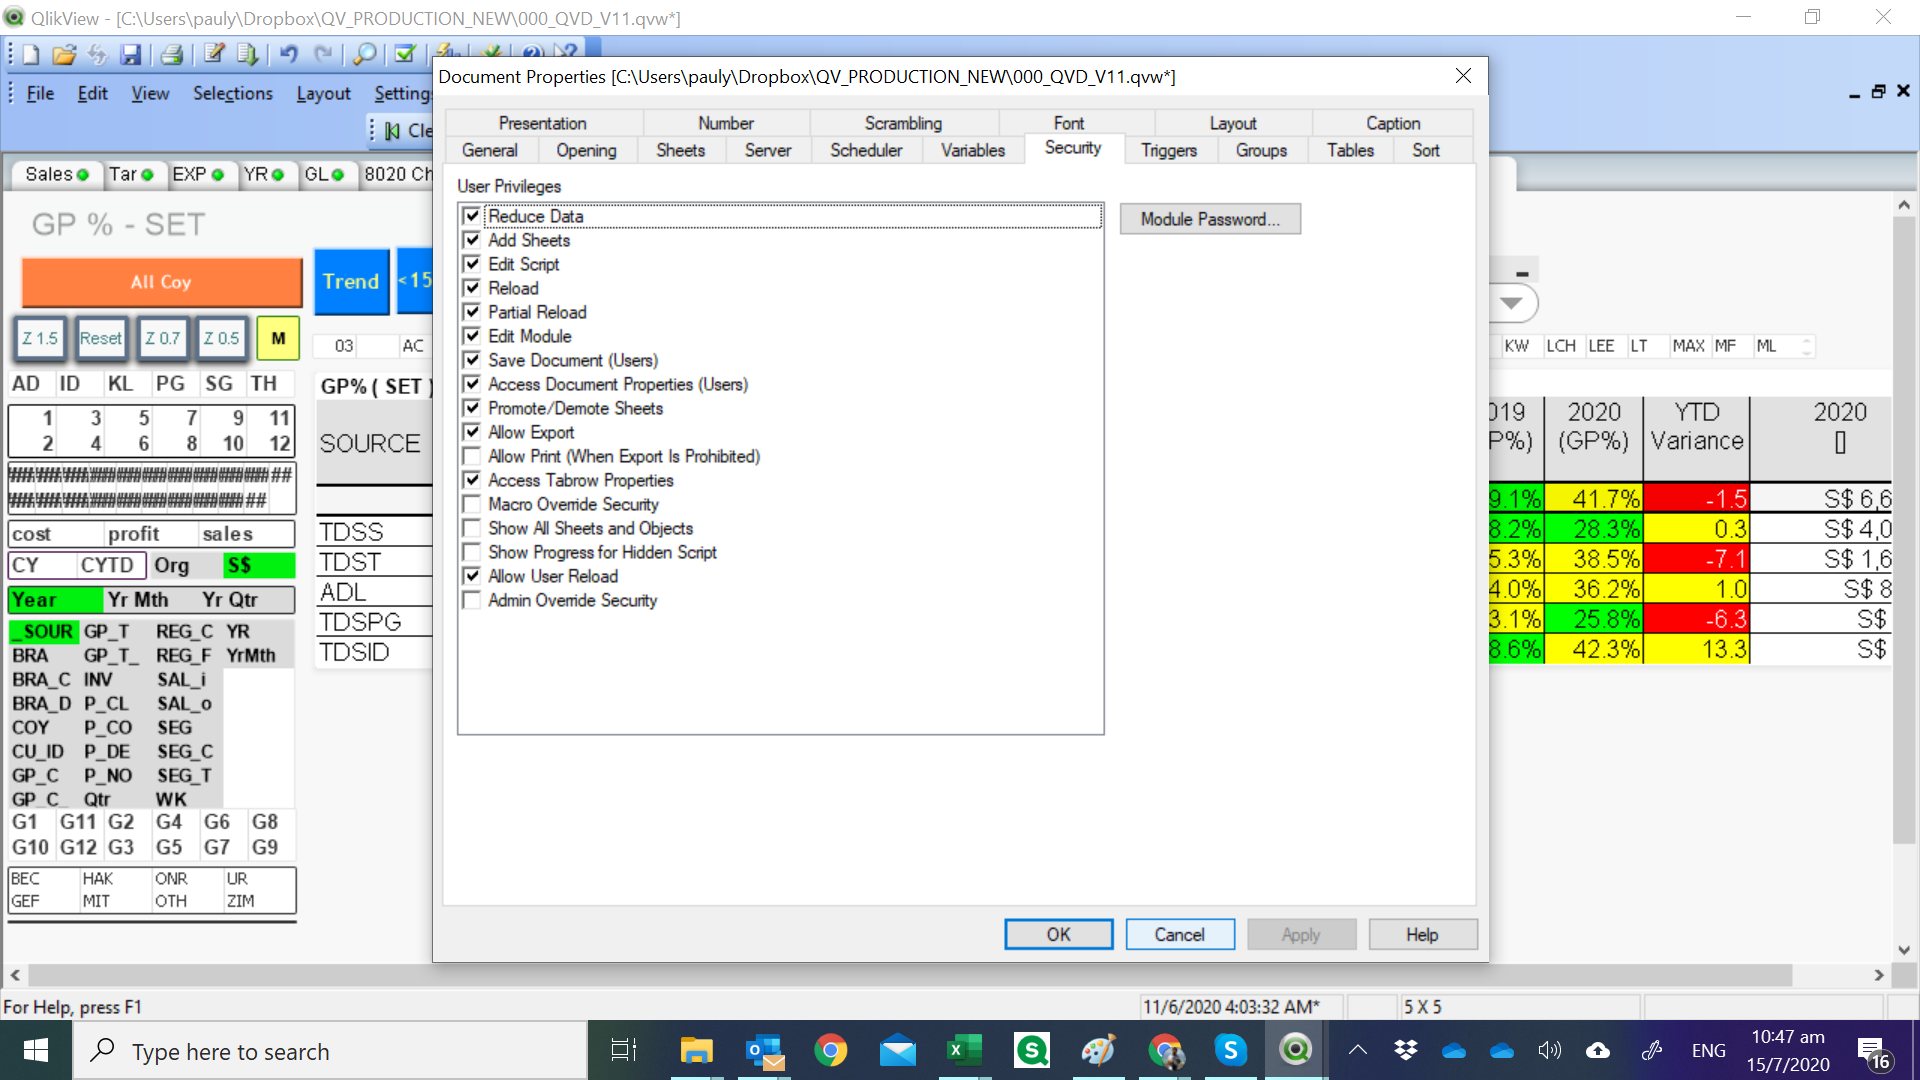The image size is (1920, 1080).
Task: Click the Undo arrow toolbar icon
Action: (289, 54)
